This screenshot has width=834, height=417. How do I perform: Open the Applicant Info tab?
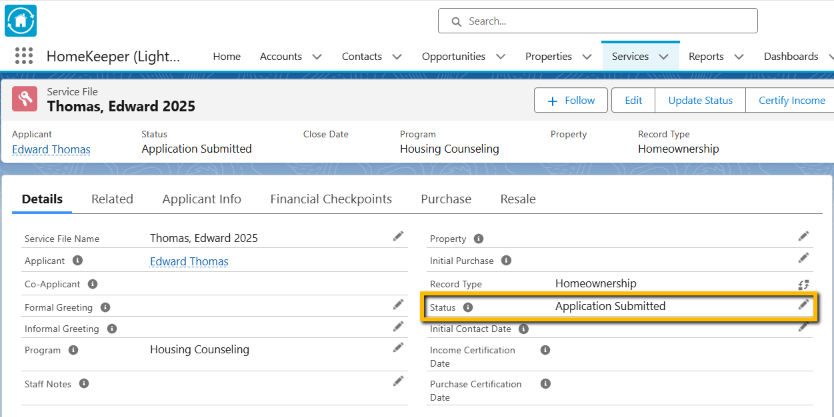coord(201,199)
